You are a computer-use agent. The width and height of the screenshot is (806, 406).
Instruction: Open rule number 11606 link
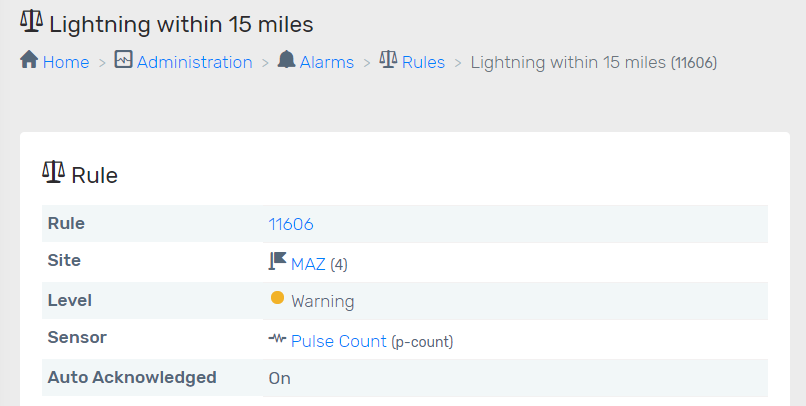tap(291, 224)
